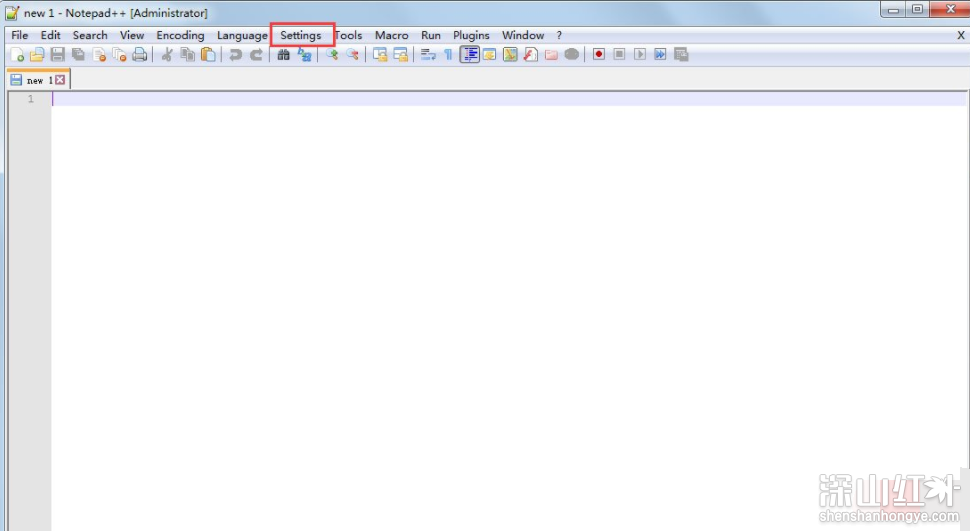Cut selection with the scissors icon
Image resolution: width=970 pixels, height=531 pixels.
click(167, 55)
